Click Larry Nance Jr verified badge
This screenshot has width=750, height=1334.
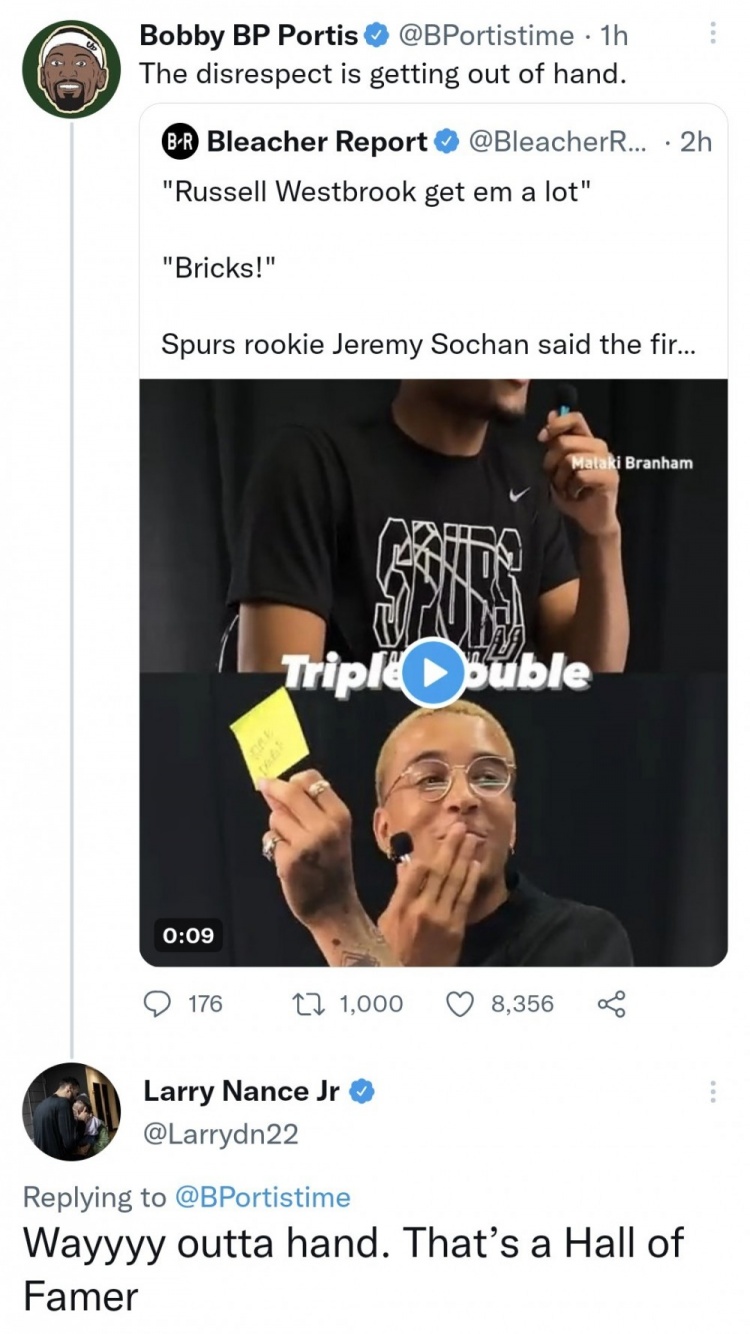click(x=362, y=1091)
